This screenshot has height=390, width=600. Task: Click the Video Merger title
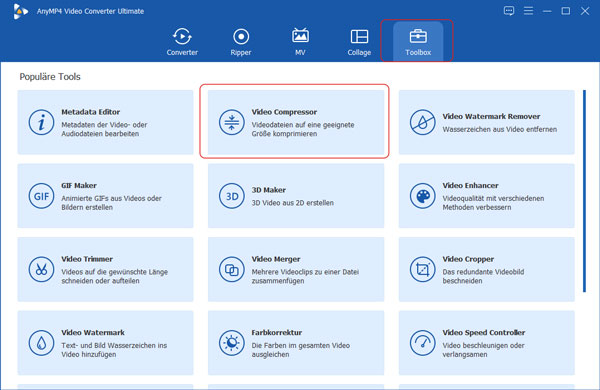(x=276, y=259)
